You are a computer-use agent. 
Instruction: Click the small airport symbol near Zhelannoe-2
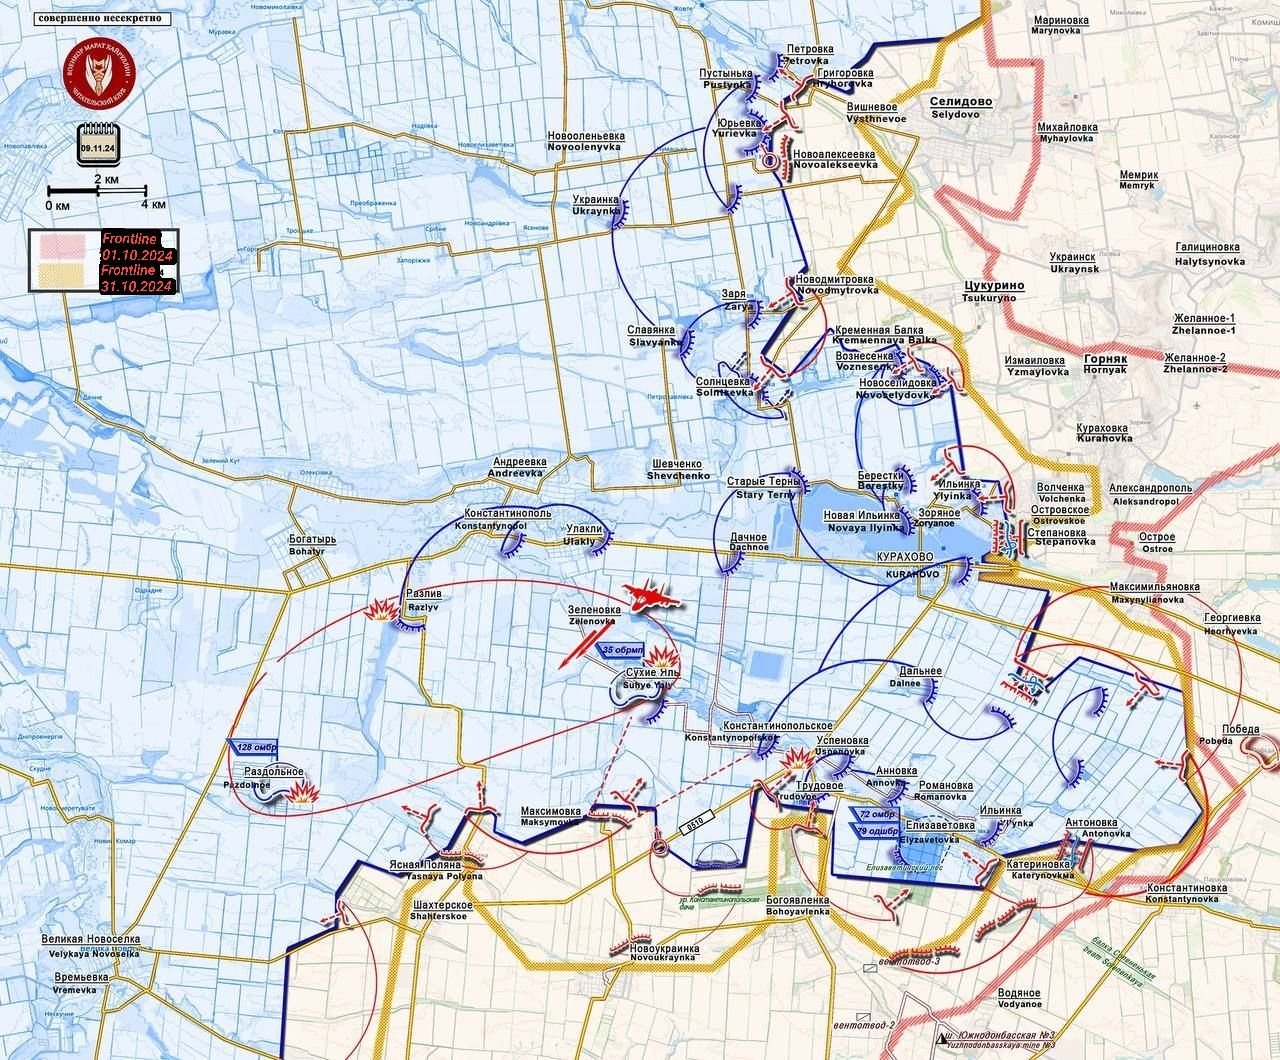click(x=1198, y=407)
